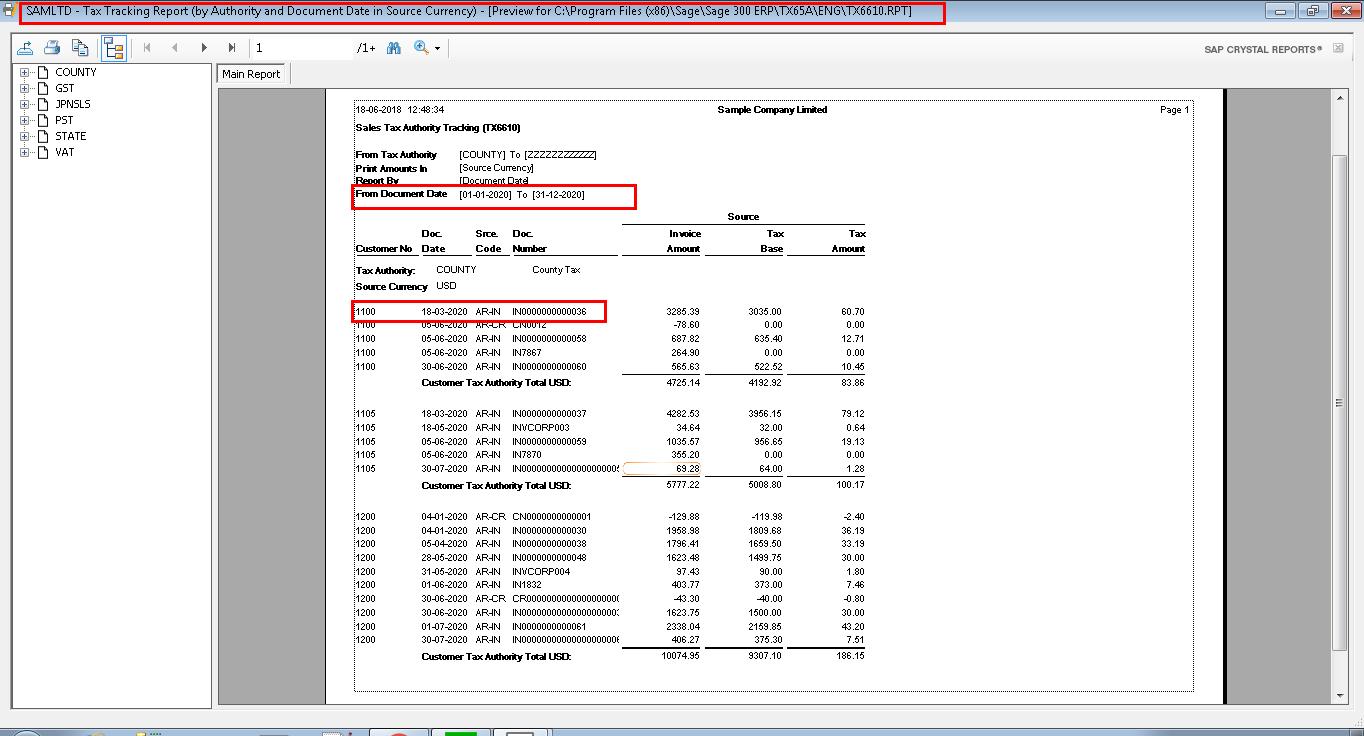
Task: Switch to the Main Report tab
Action: pyautogui.click(x=251, y=74)
